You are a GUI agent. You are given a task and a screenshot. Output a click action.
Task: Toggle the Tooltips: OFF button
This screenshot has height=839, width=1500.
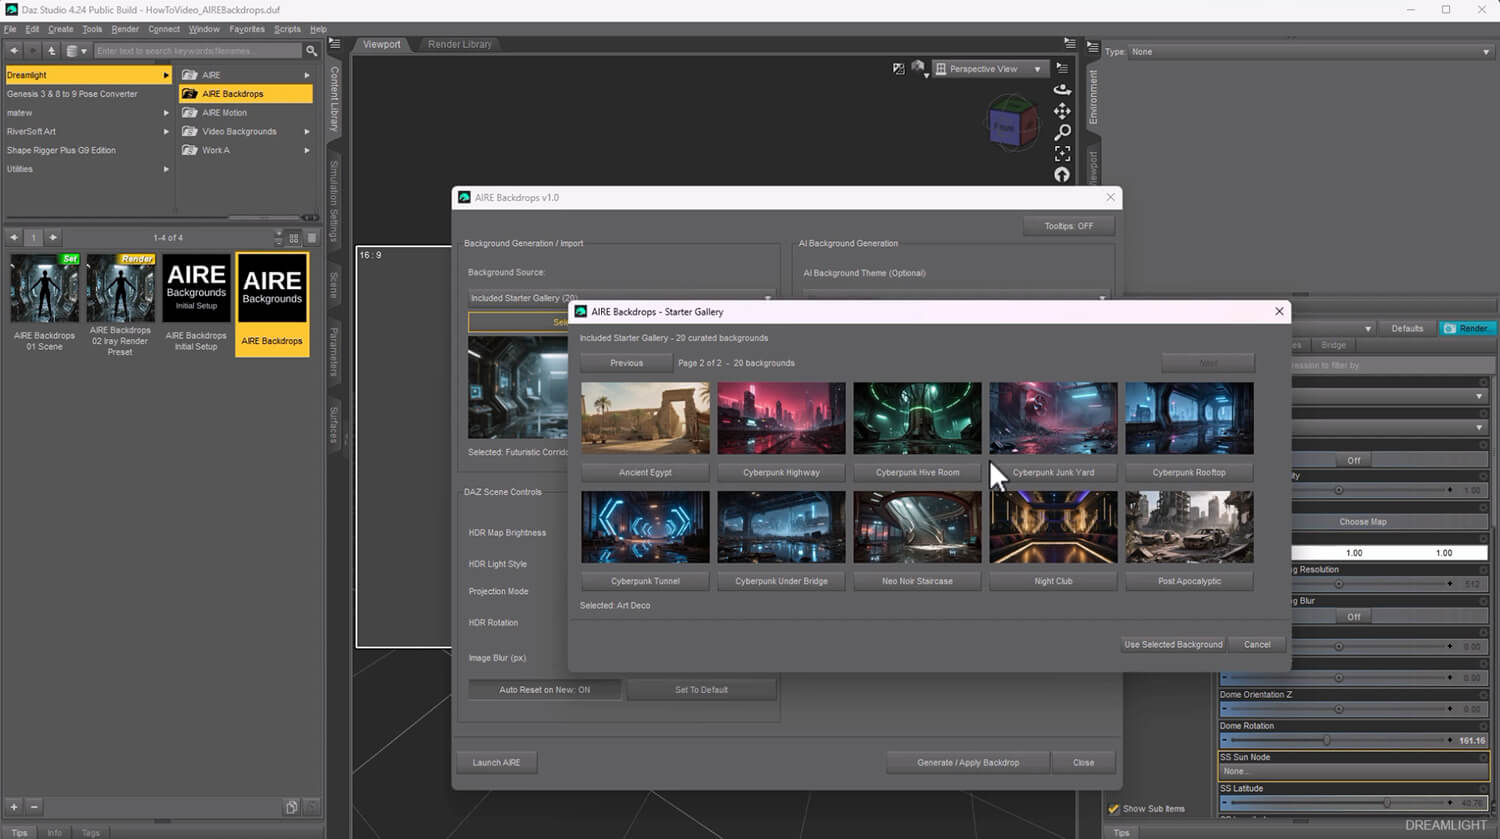1068,226
